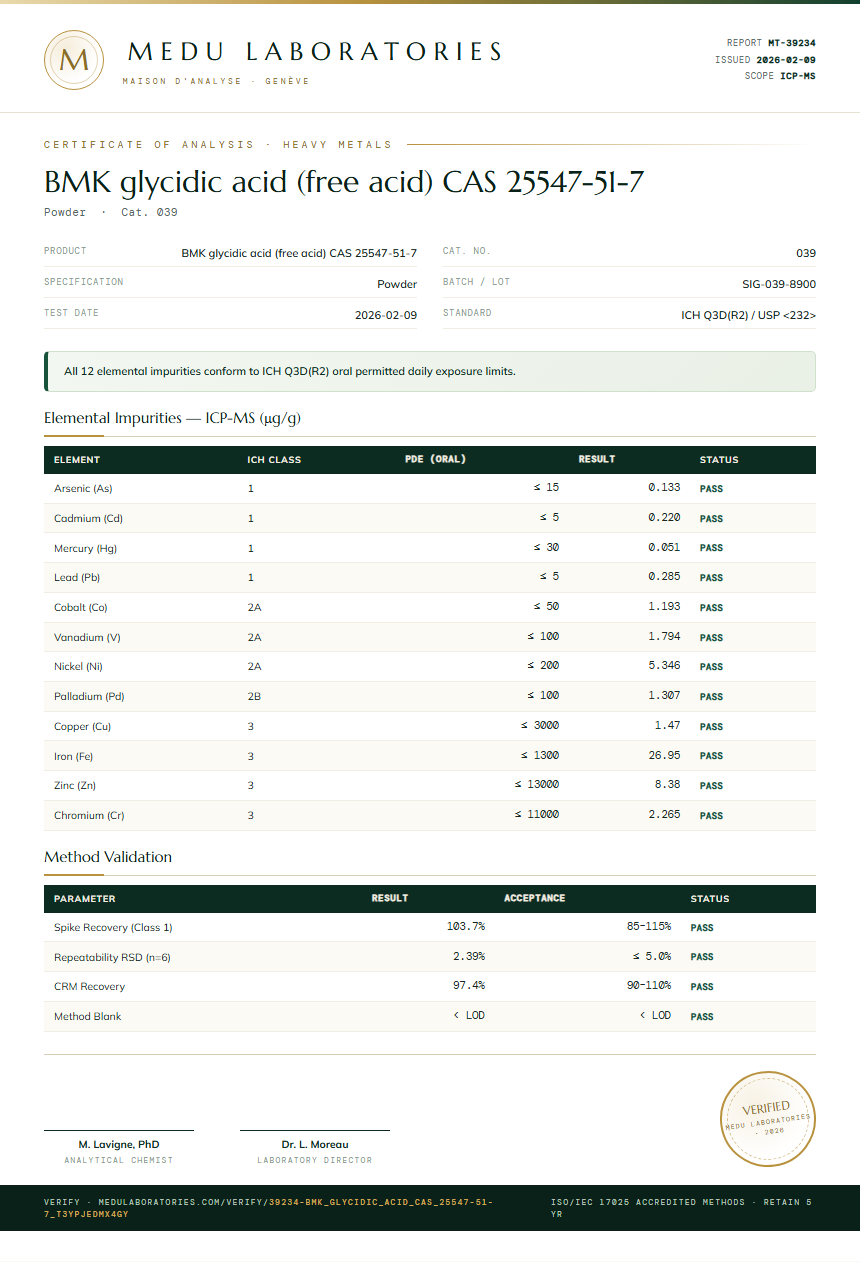Click the Specification value Powder
860x1262 pixels.
coord(397,284)
